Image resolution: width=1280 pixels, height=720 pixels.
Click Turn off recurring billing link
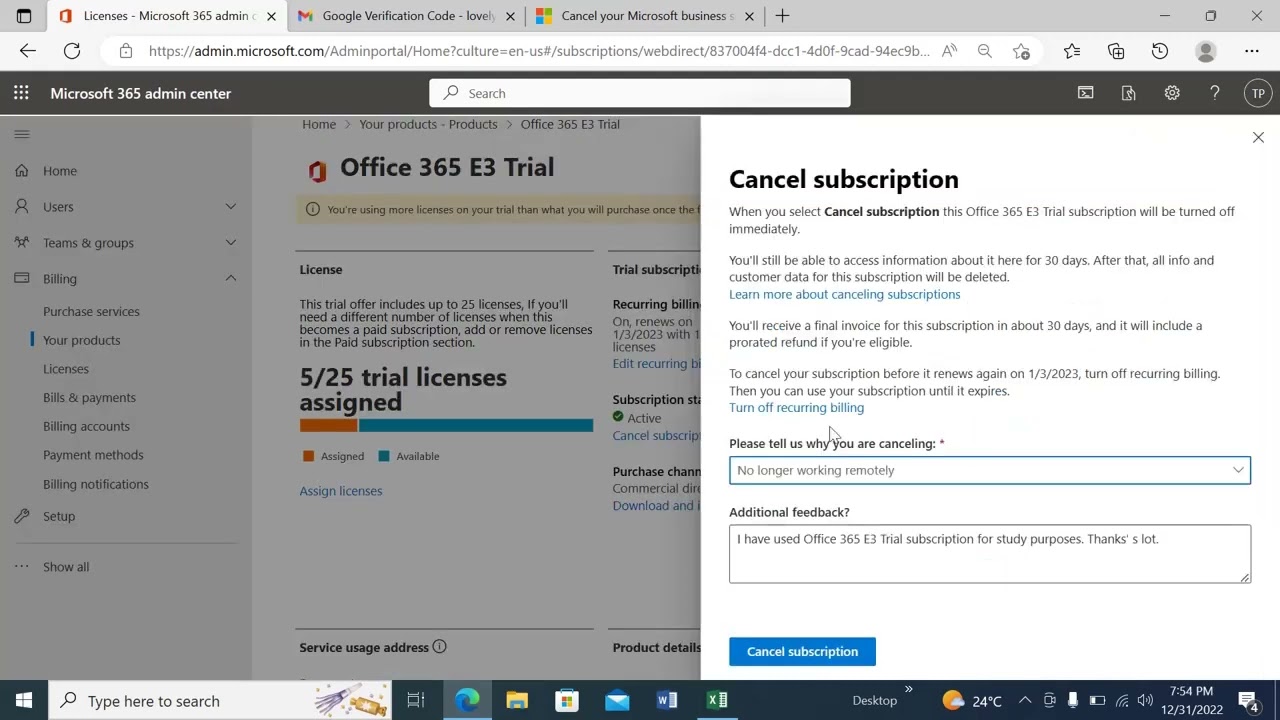pos(796,408)
